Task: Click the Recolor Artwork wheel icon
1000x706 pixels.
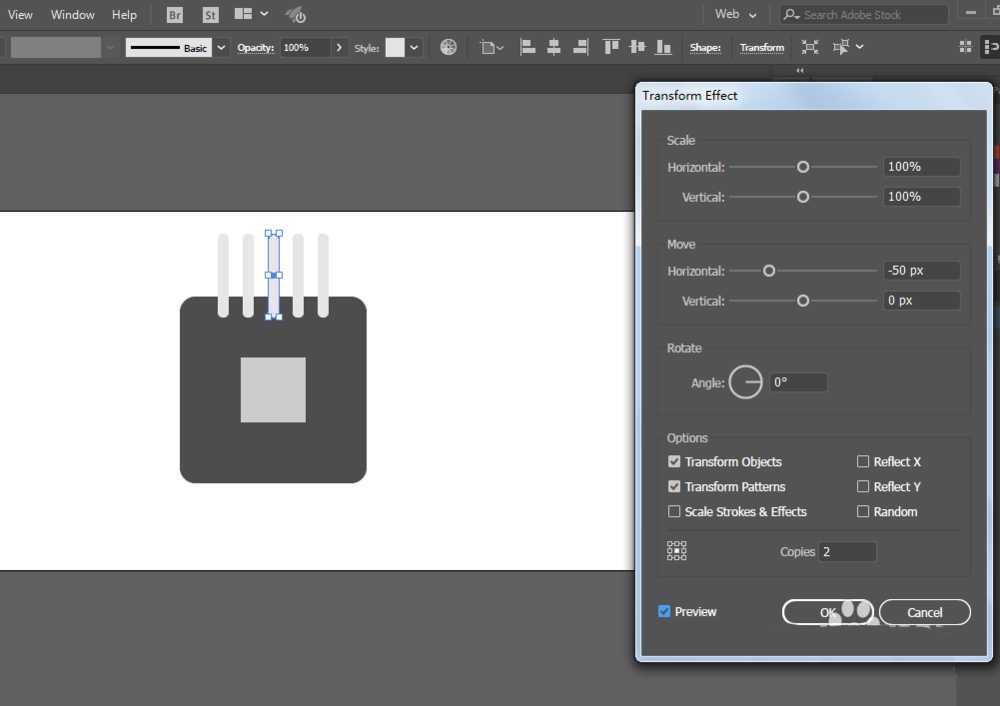Action: [448, 47]
